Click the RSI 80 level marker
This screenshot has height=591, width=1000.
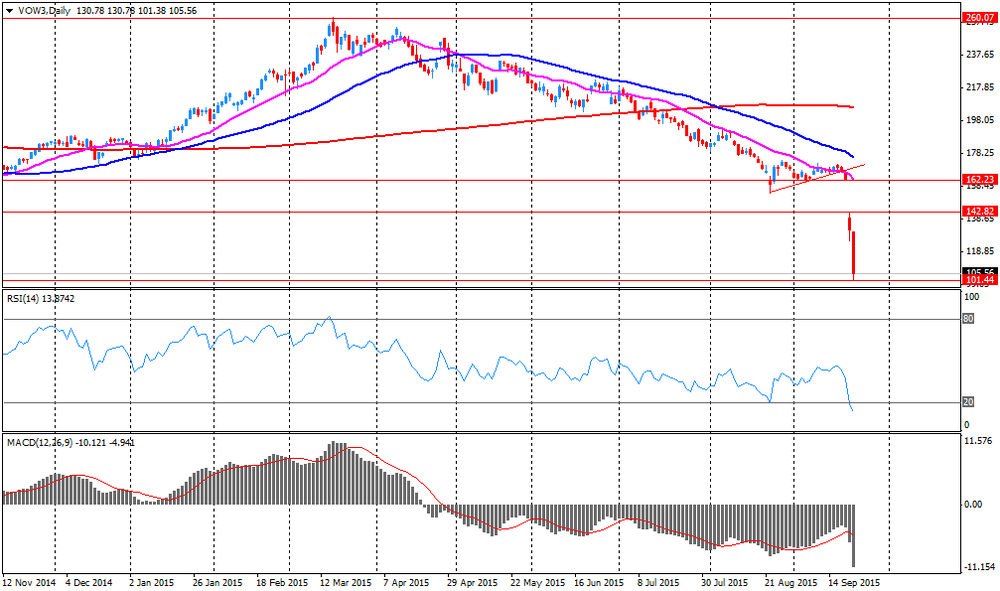pos(968,319)
